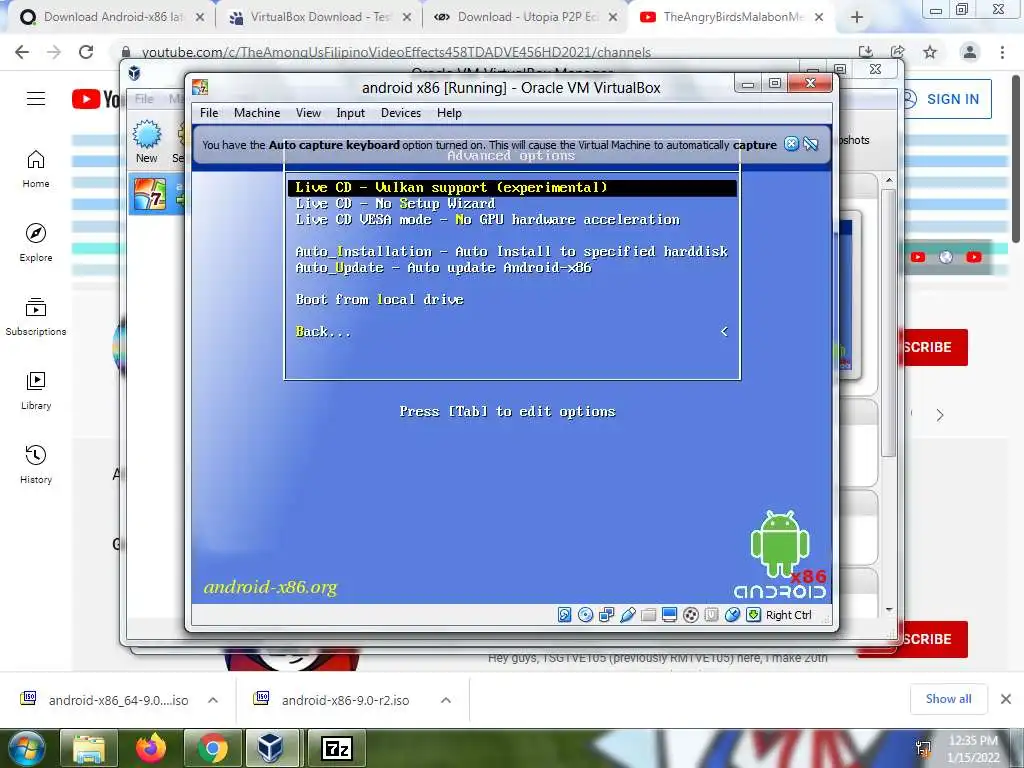Select Live CD - Vulkan support boot entry
This screenshot has width=1024, height=768.
point(512,188)
